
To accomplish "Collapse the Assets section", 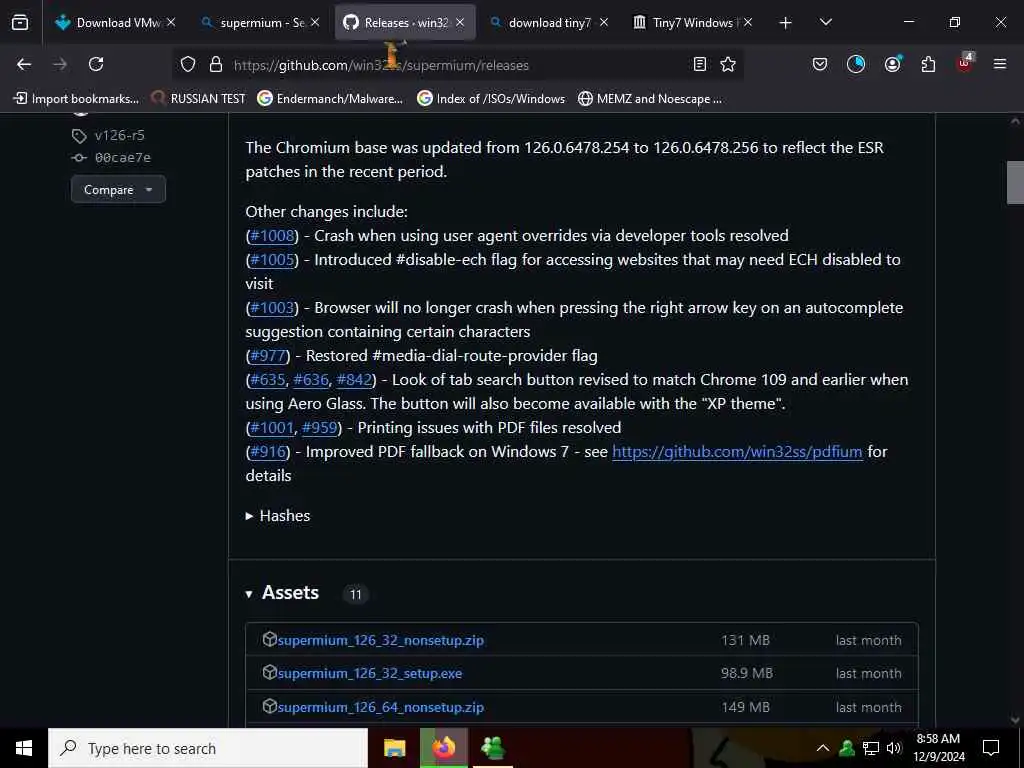I will (x=282, y=592).
